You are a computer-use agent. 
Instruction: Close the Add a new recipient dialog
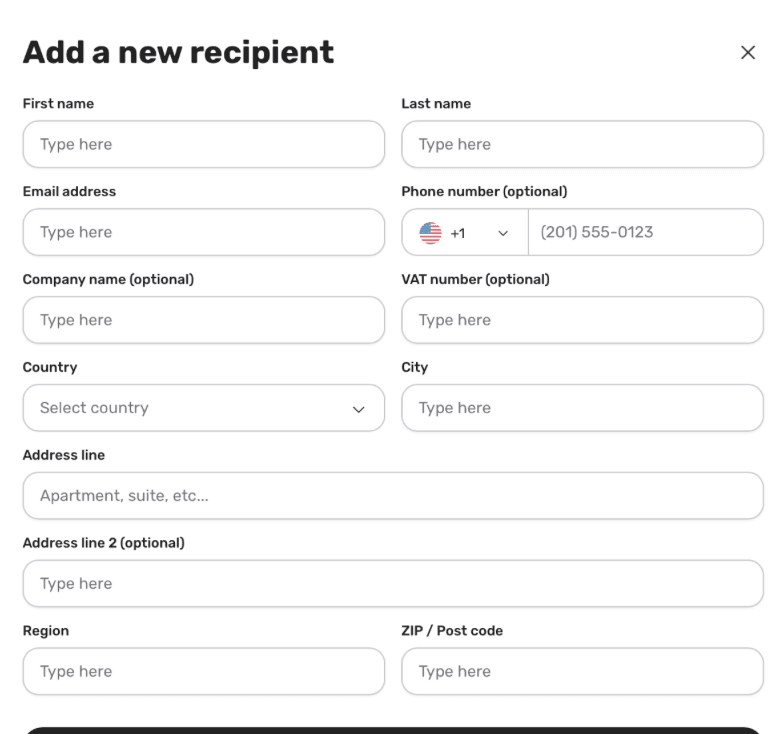748,52
